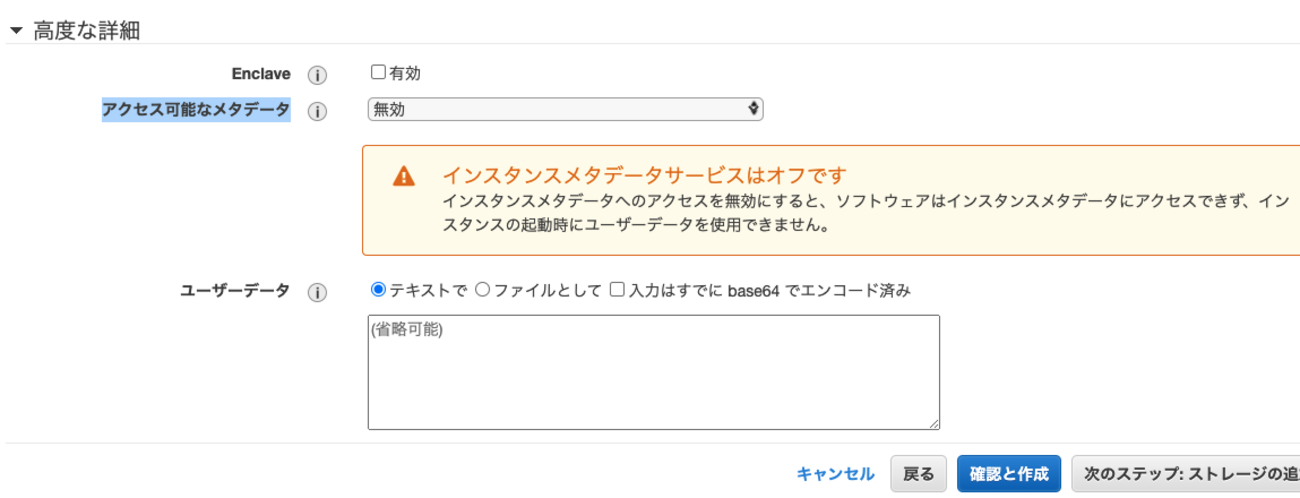
Task: Click inside the user data text area
Action: pos(653,372)
